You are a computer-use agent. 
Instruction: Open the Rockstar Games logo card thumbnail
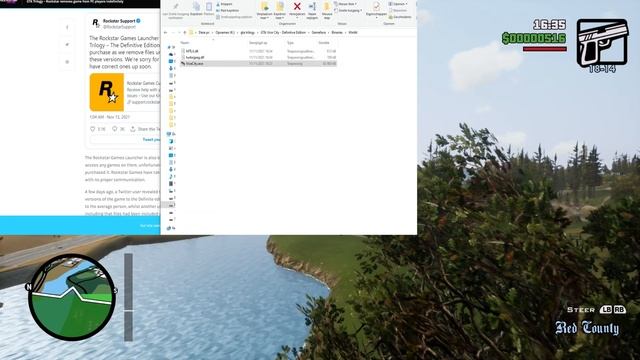pos(107,92)
